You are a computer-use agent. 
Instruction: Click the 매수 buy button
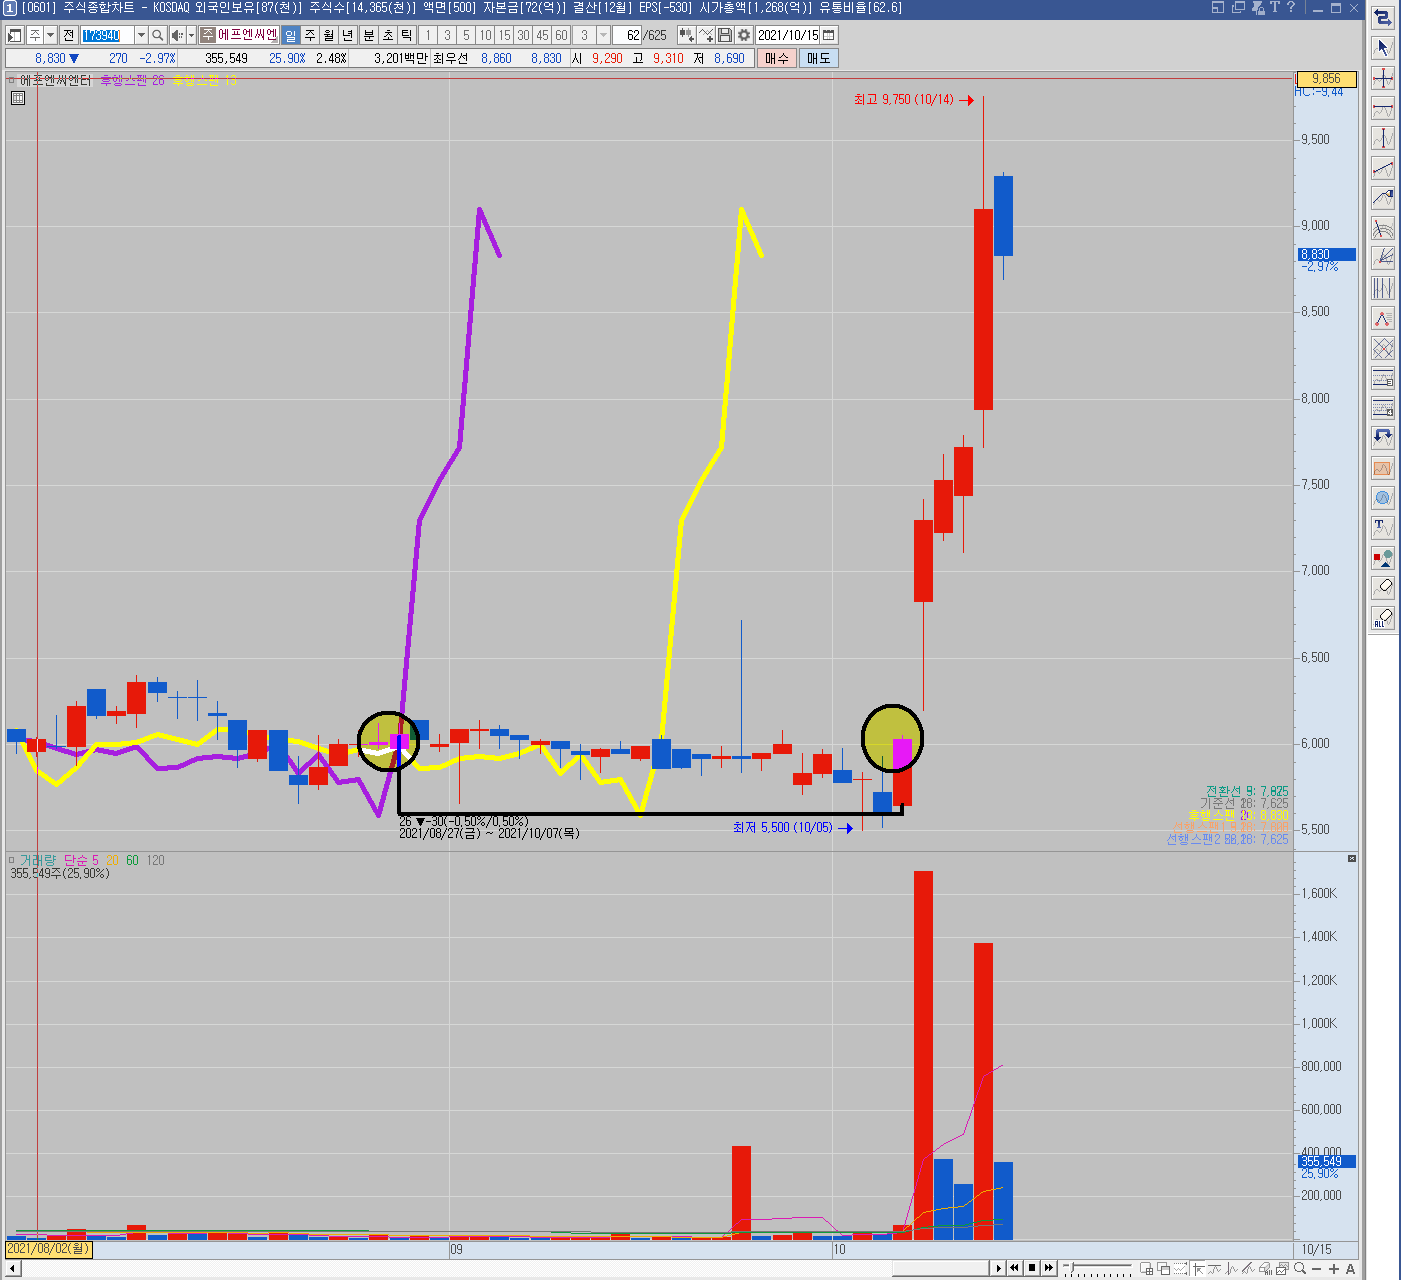[x=777, y=58]
